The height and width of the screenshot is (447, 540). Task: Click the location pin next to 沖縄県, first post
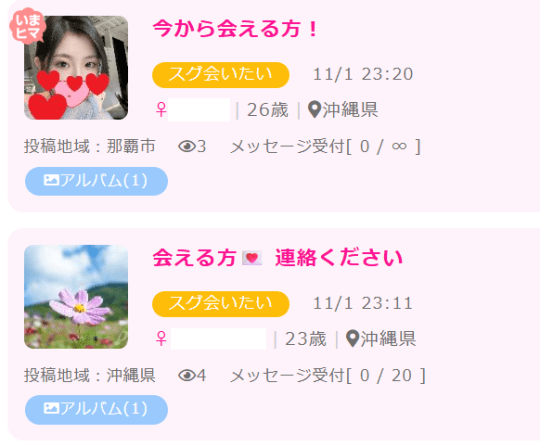pos(314,110)
